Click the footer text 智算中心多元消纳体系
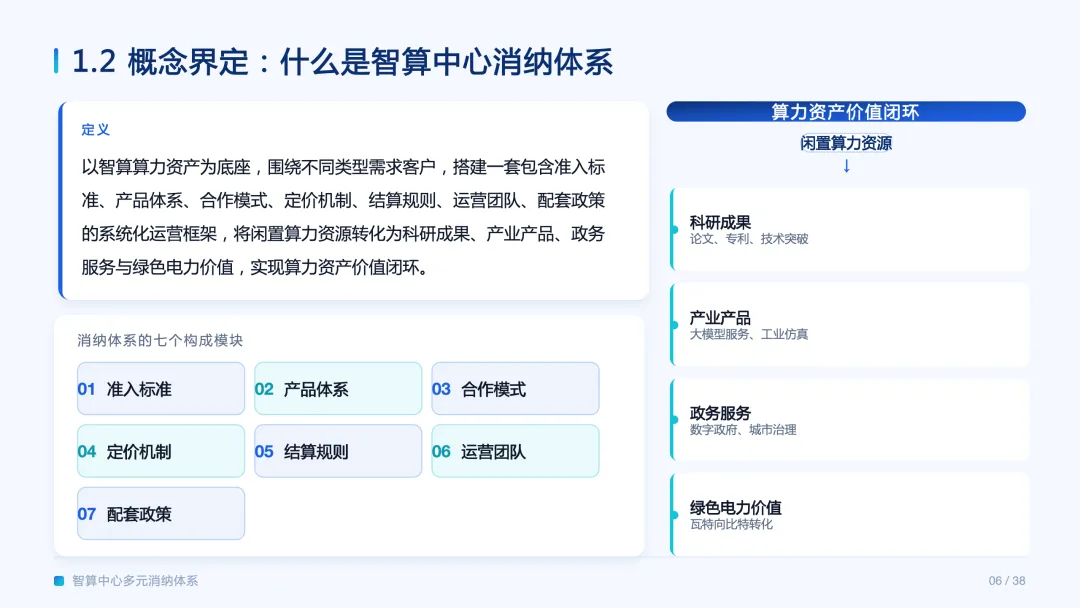Viewport: 1080px width, 608px height. pos(135,581)
